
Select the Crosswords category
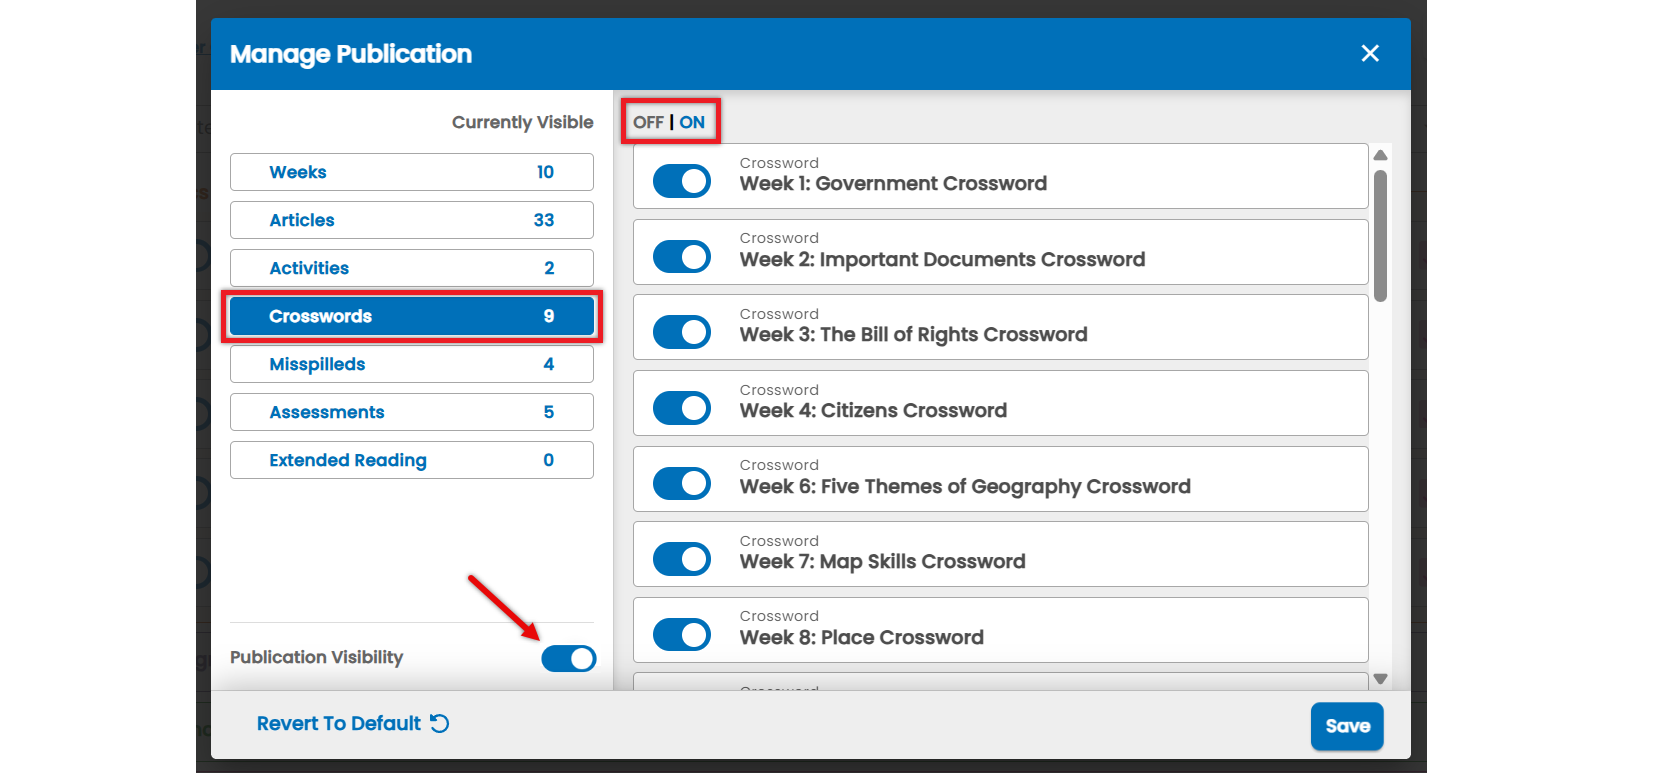coord(412,316)
